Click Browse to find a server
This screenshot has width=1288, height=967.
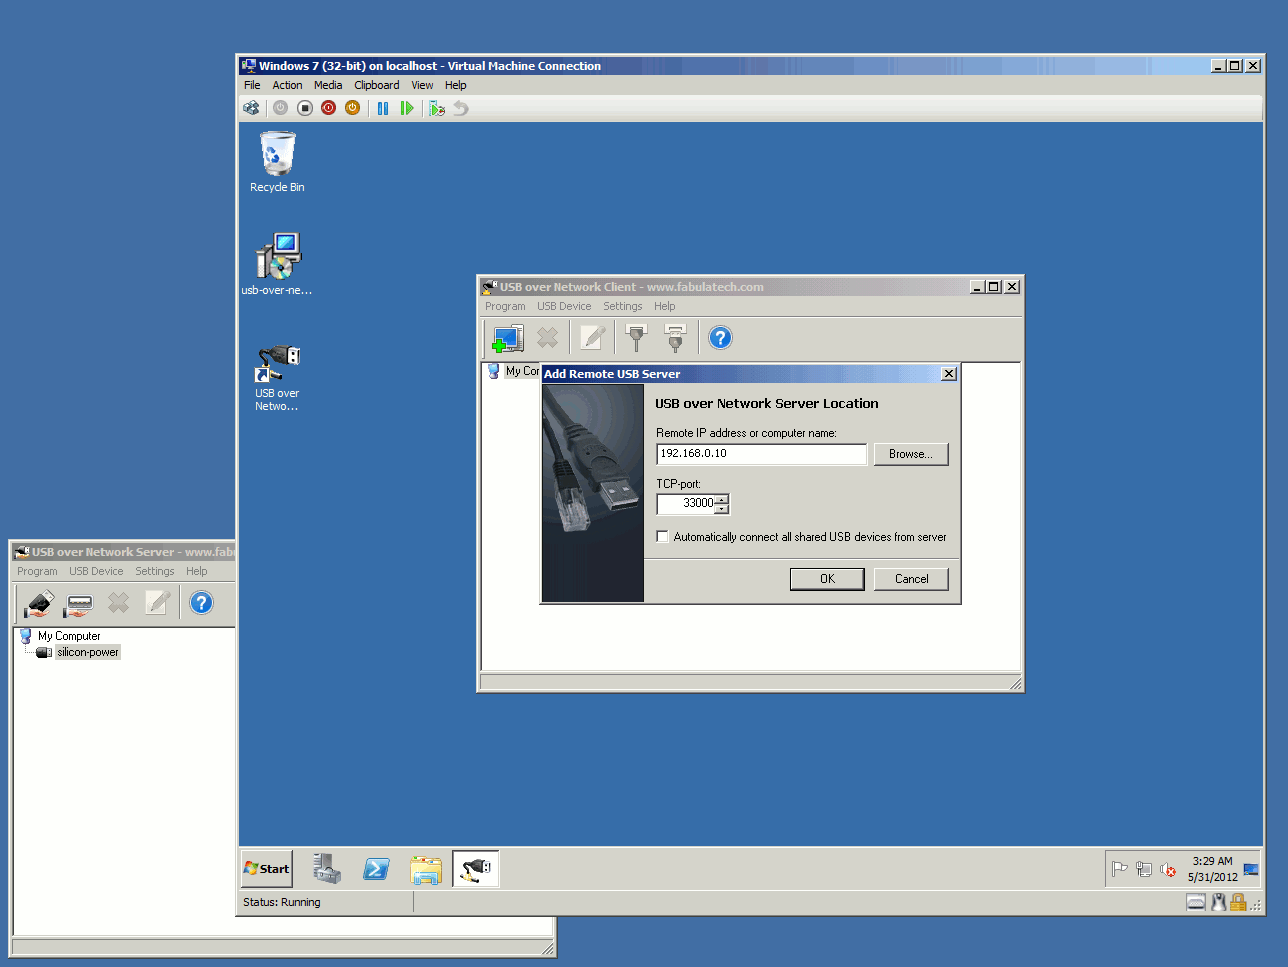point(910,454)
